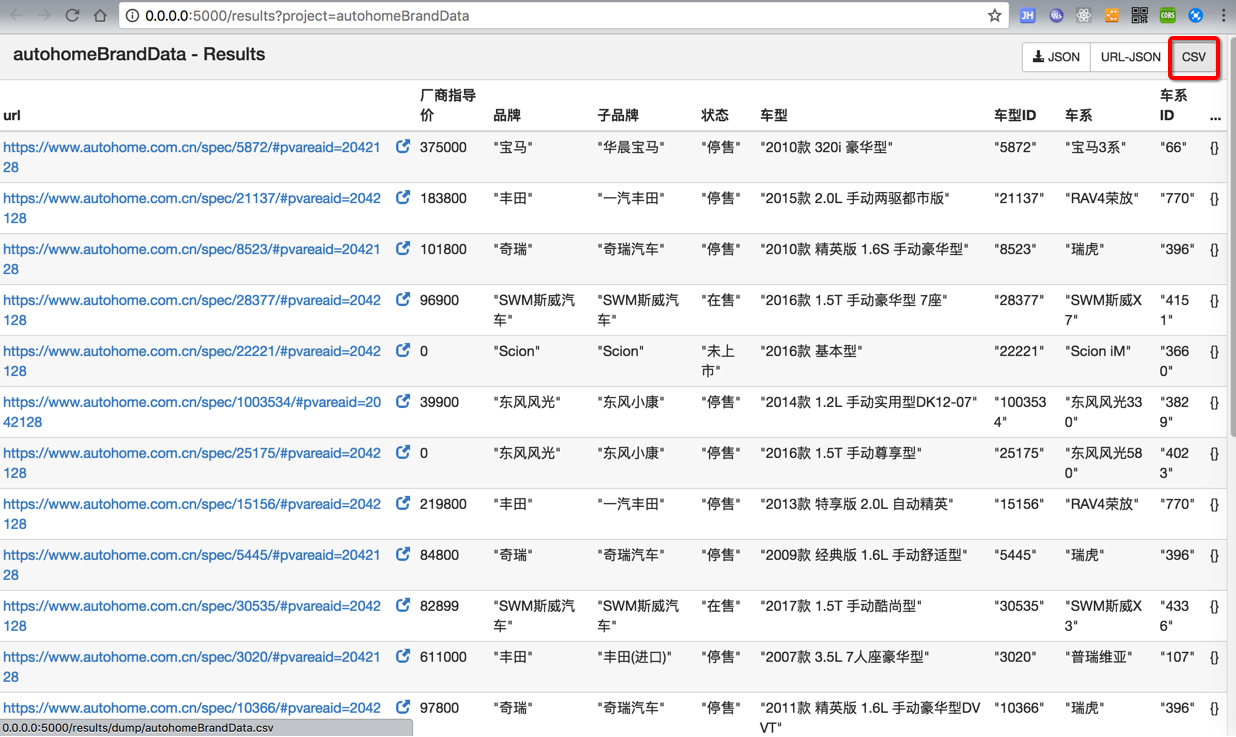
Task: Click the 子品牌 column header
Action: 618,115
